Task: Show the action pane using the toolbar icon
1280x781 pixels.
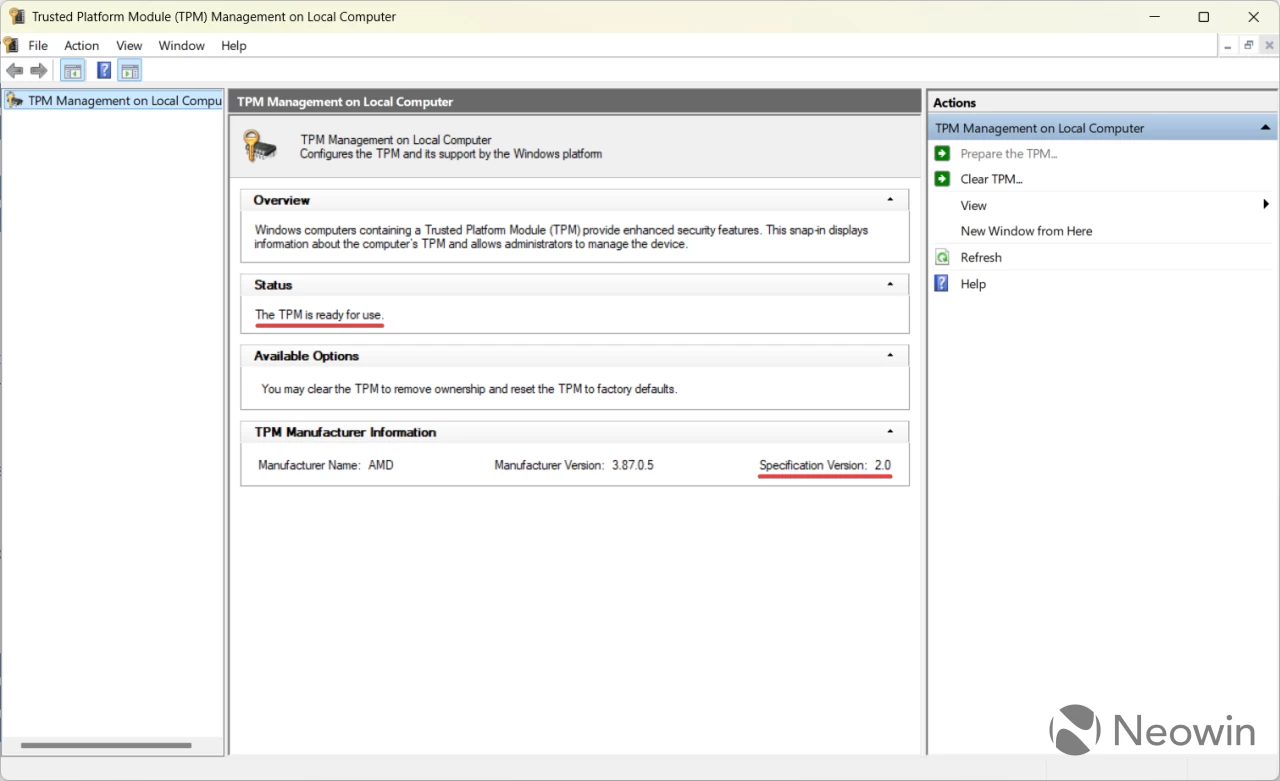Action: [130, 70]
